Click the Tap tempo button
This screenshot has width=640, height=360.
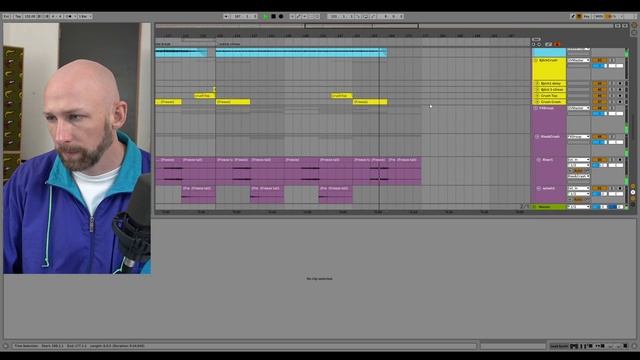pyautogui.click(x=18, y=16)
